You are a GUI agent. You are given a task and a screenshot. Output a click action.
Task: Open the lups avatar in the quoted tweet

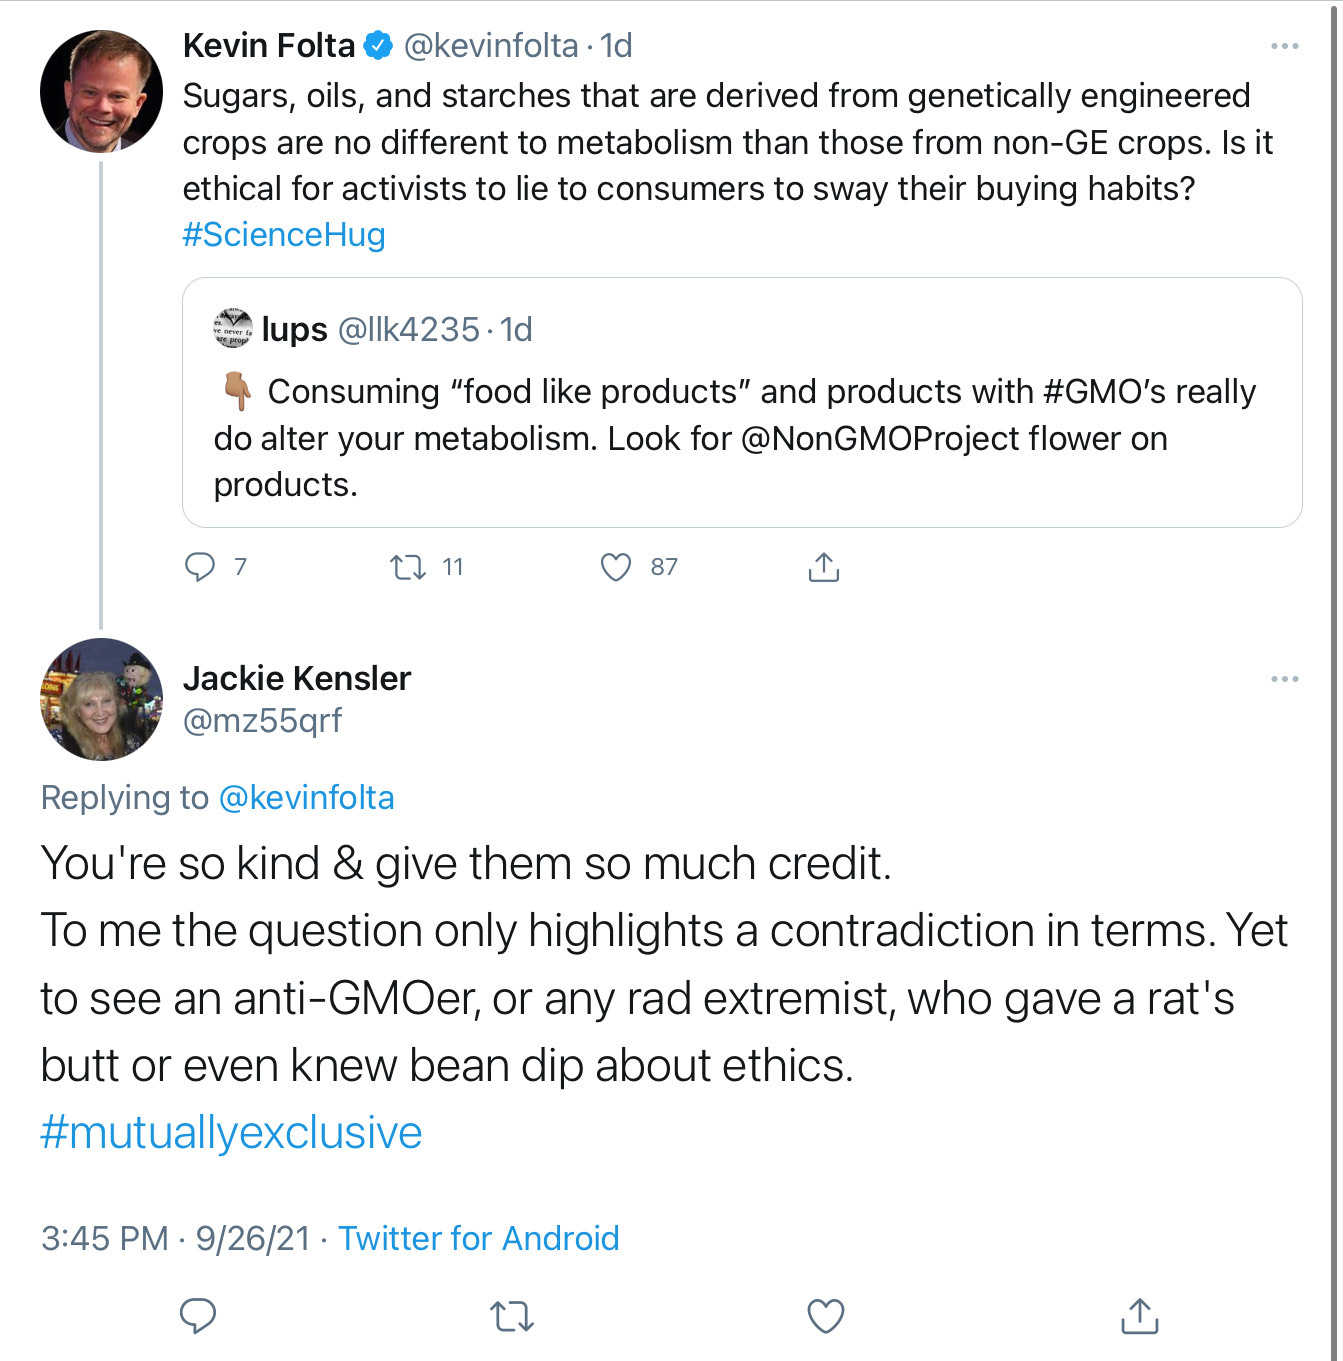(x=233, y=328)
